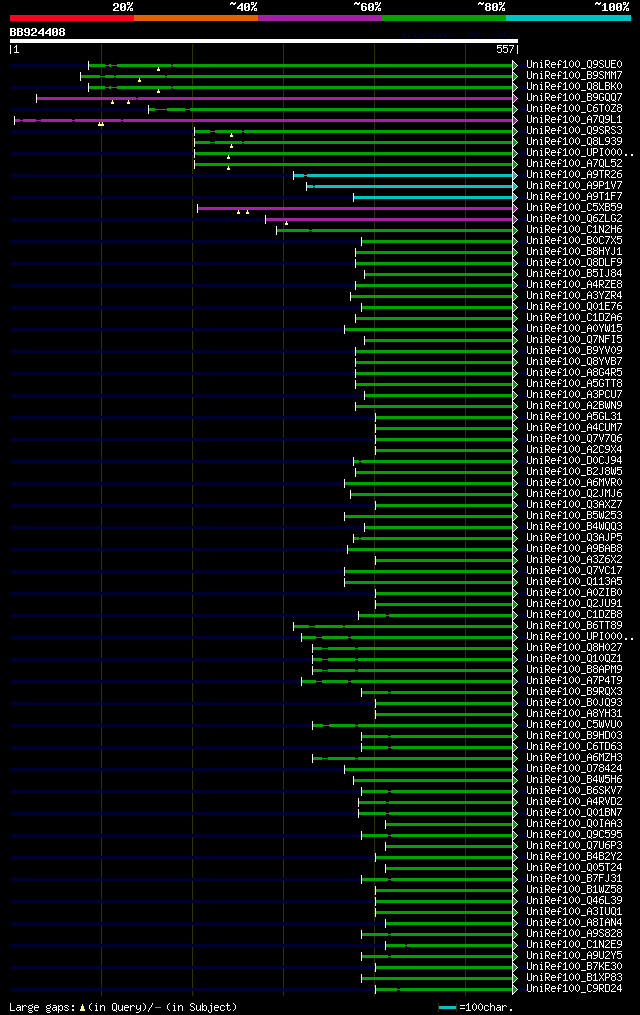Select the UniRef100_A4RZE8 label

[x=574, y=285]
